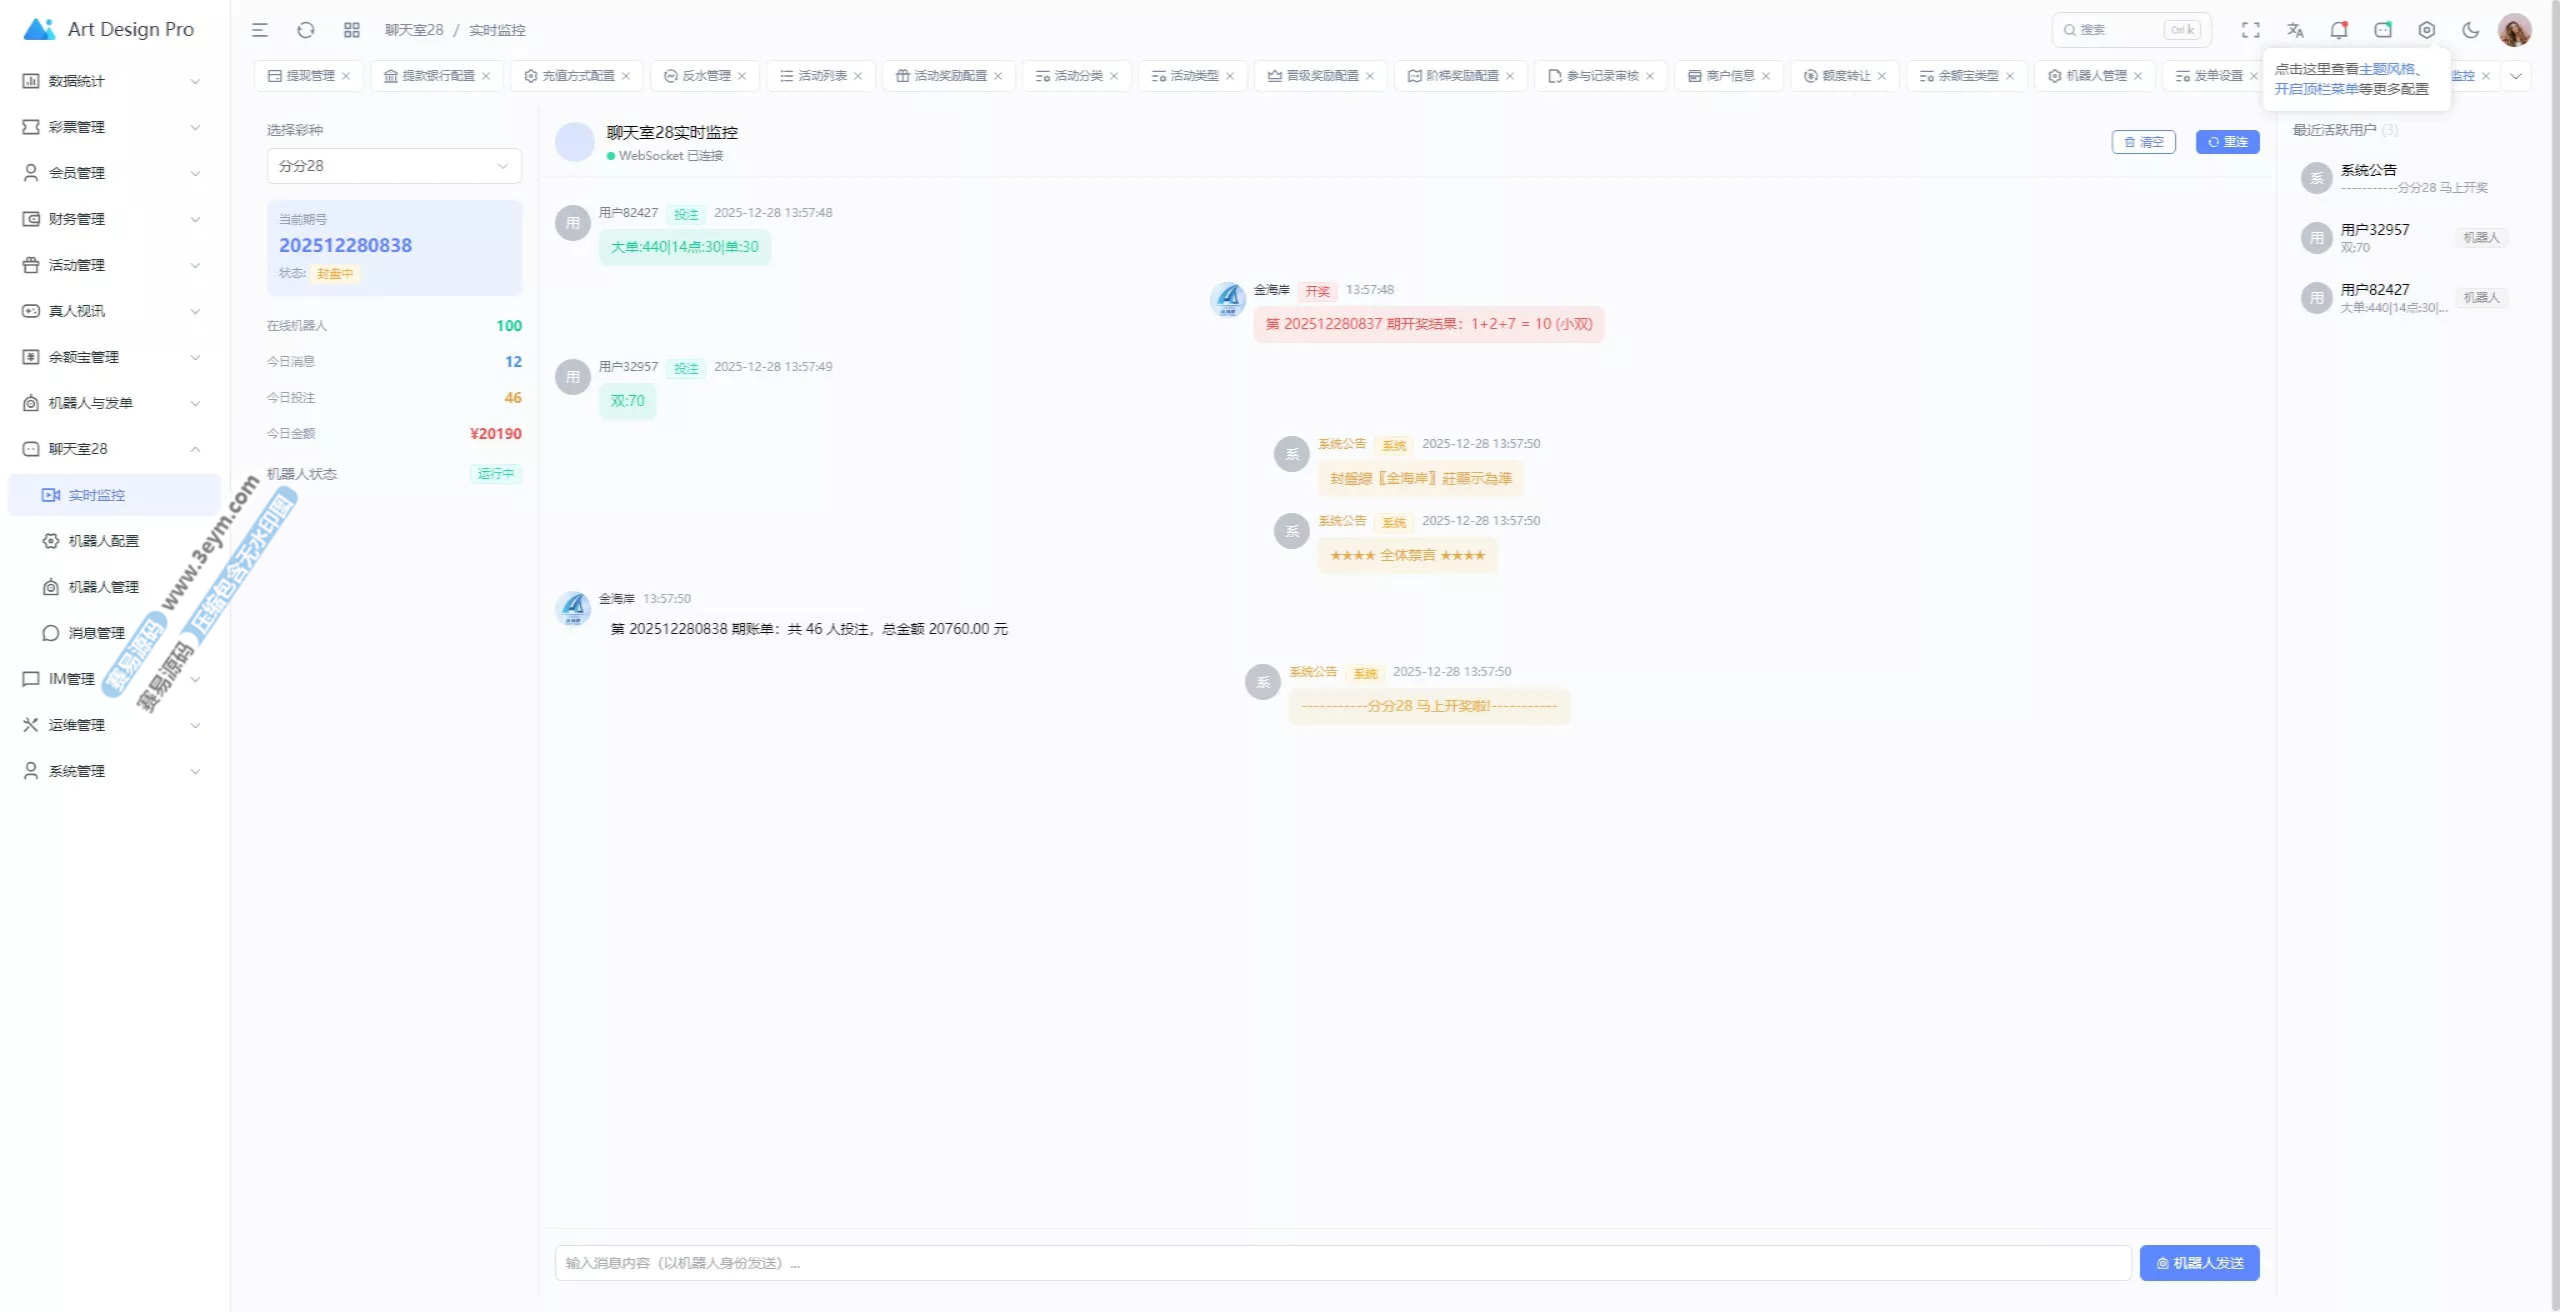This screenshot has width=2560, height=1312.
Task: Open the quick entry grid icon
Action: point(351,30)
